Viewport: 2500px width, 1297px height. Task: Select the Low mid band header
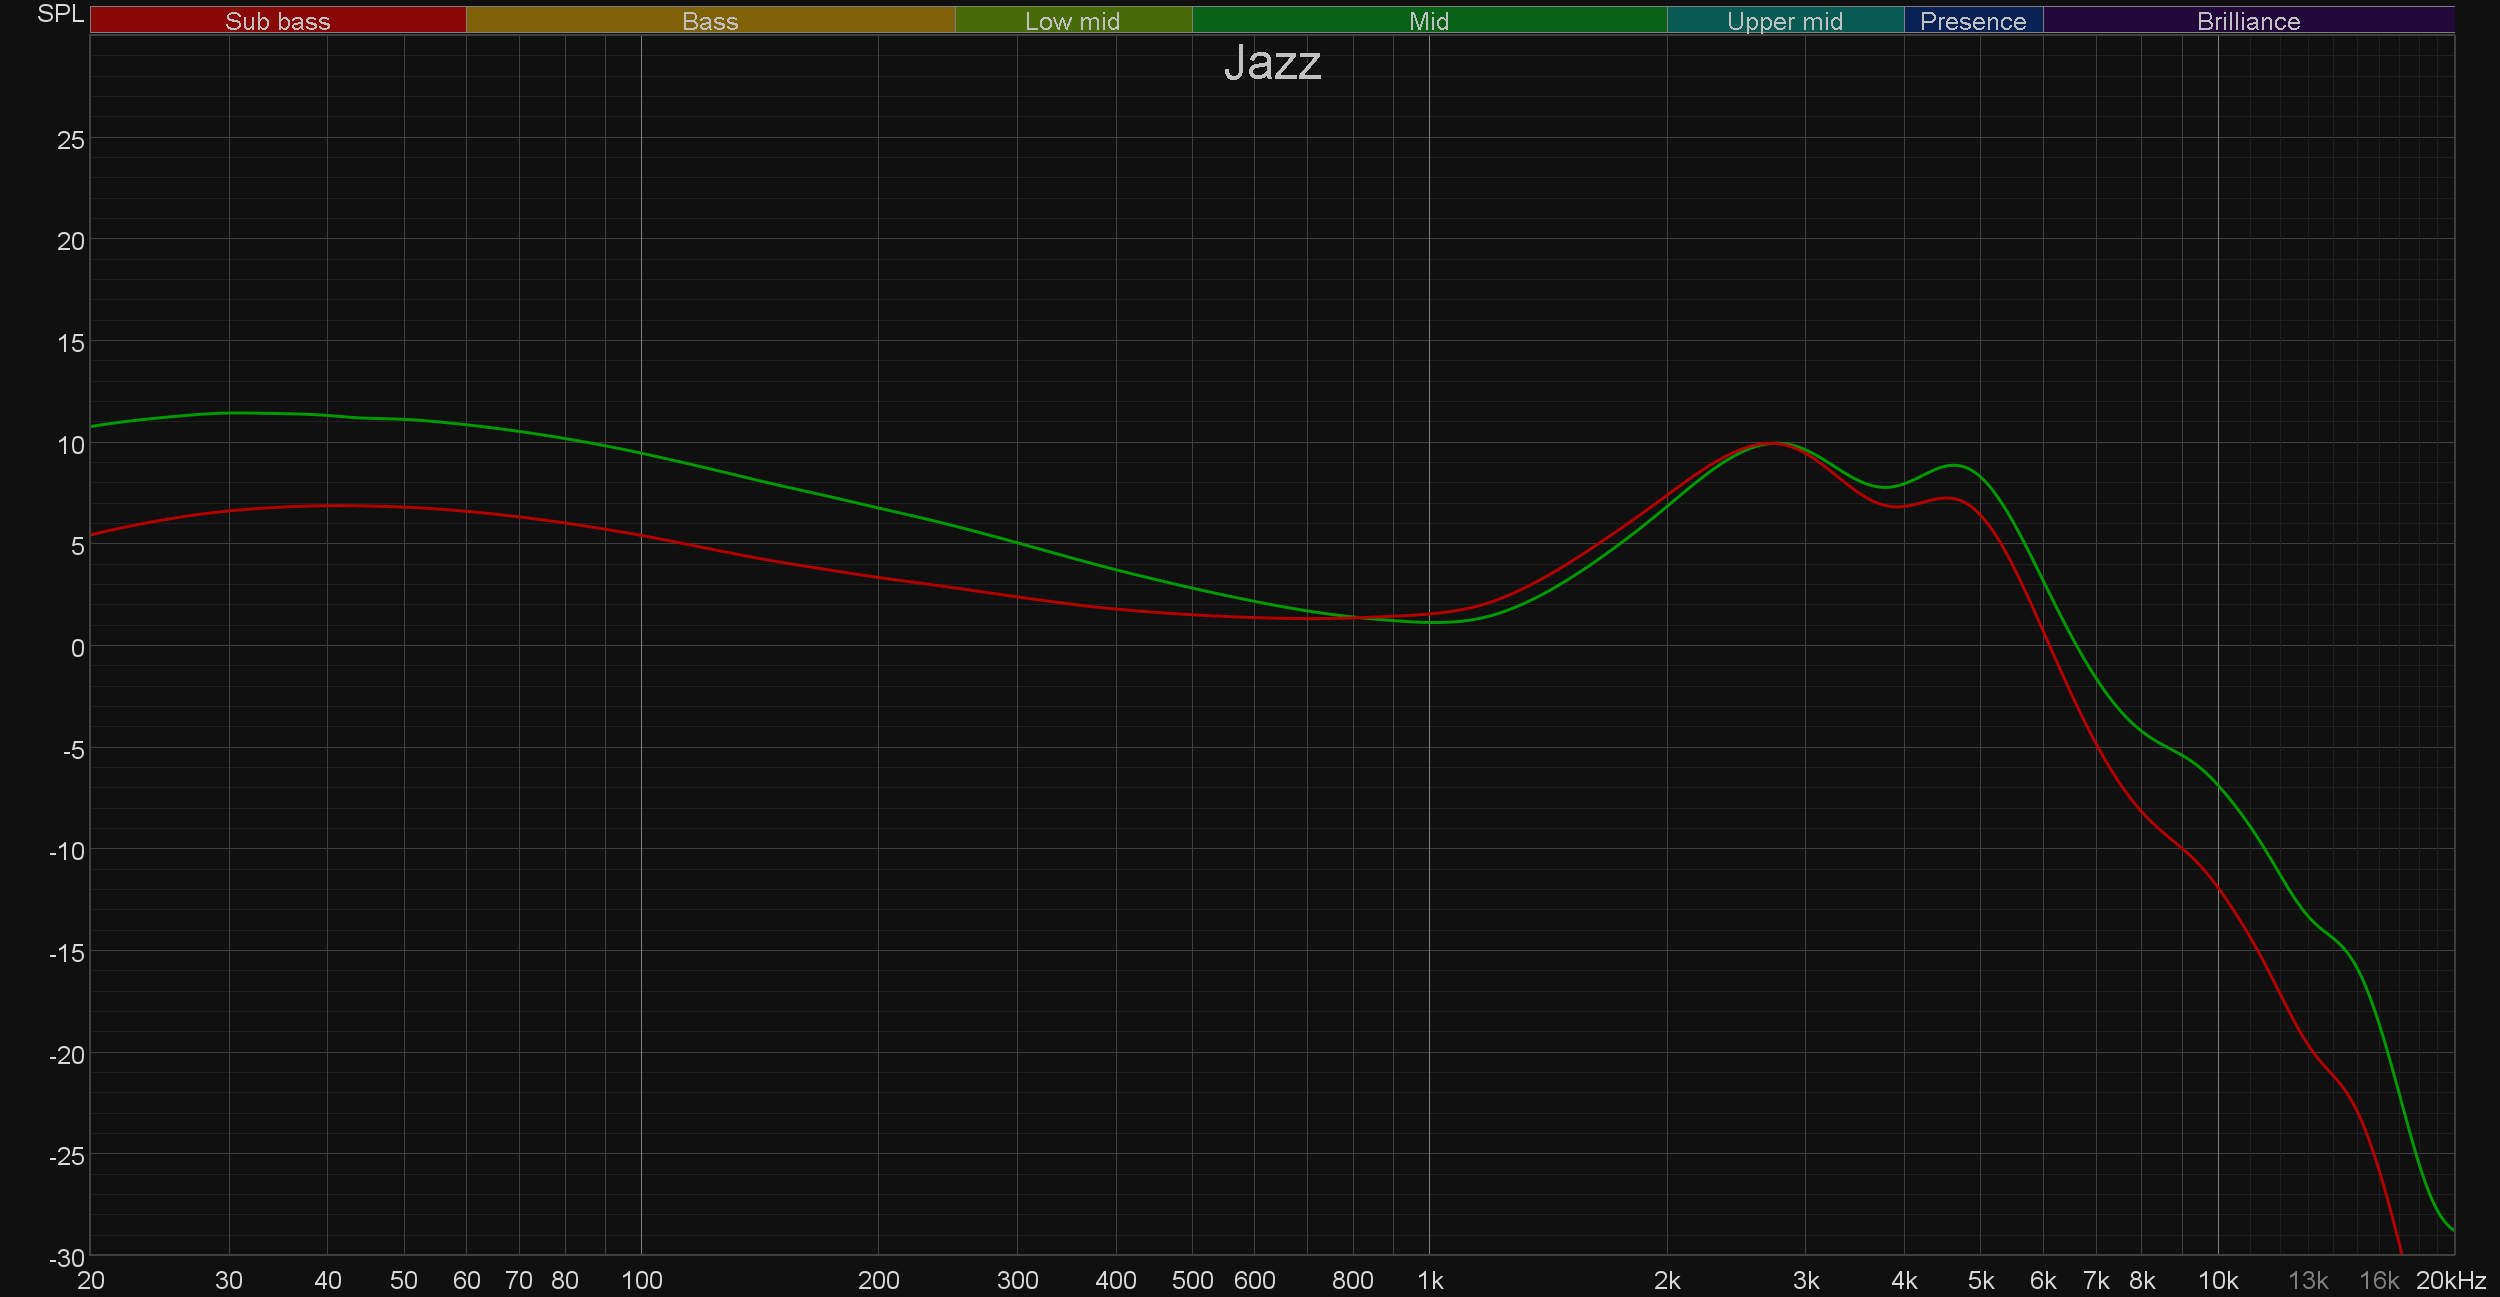point(1072,20)
